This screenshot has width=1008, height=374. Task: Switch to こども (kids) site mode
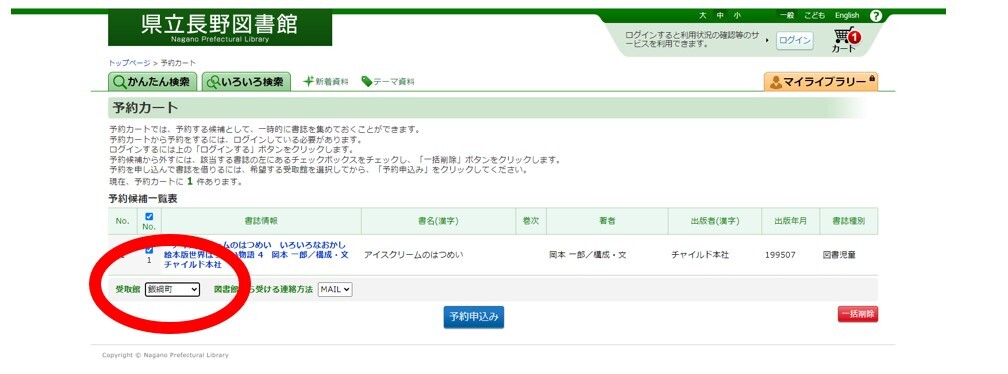(814, 15)
